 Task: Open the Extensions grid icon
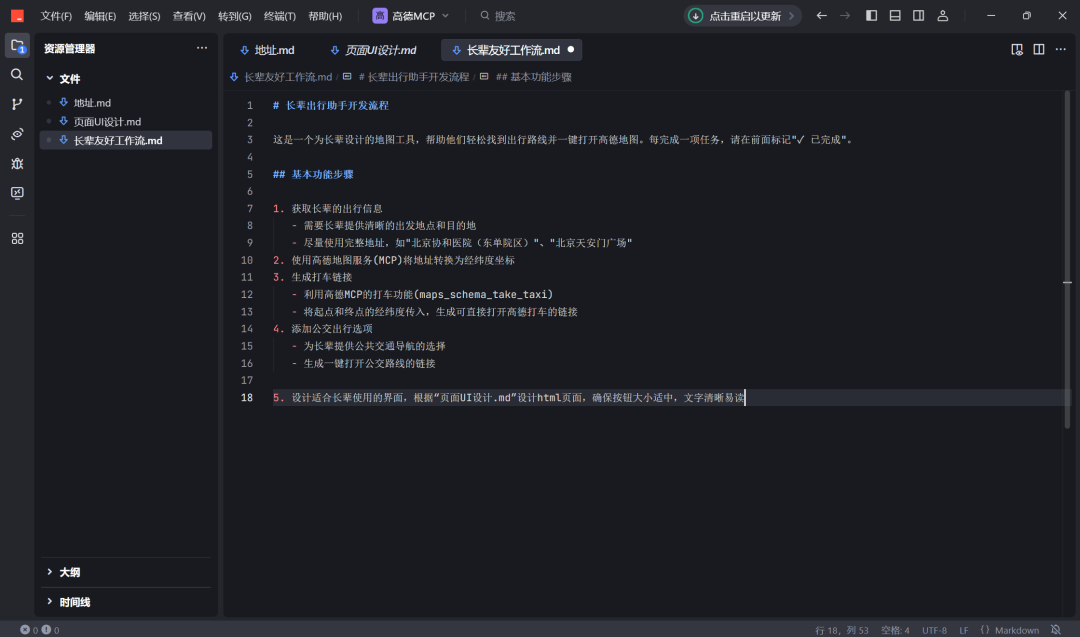(x=17, y=238)
